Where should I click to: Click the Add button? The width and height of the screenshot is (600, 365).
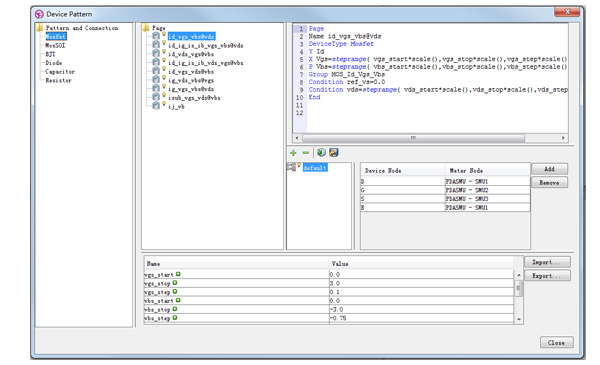(x=549, y=169)
